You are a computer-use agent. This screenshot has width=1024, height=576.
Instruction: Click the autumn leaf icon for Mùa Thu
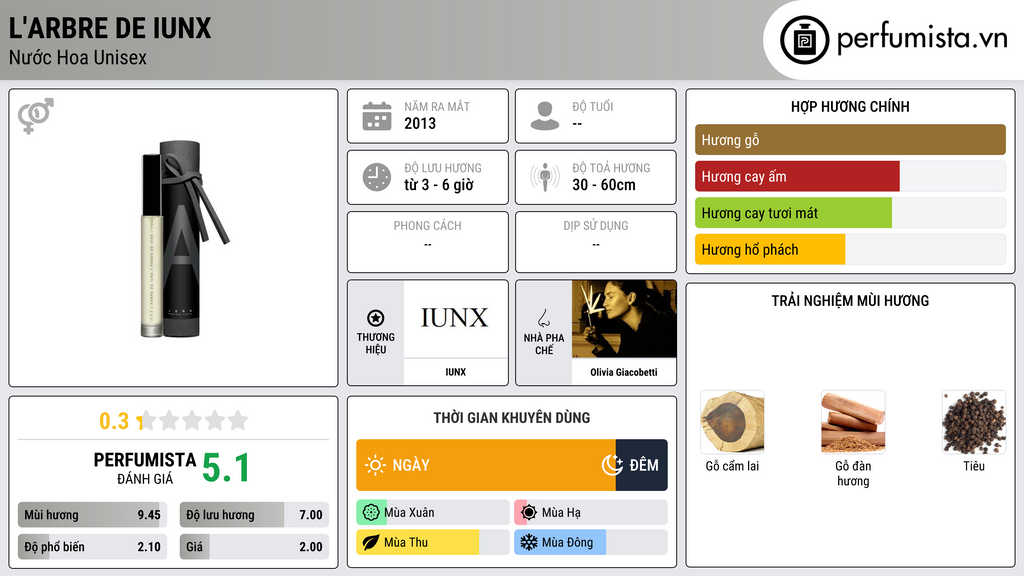pos(371,542)
